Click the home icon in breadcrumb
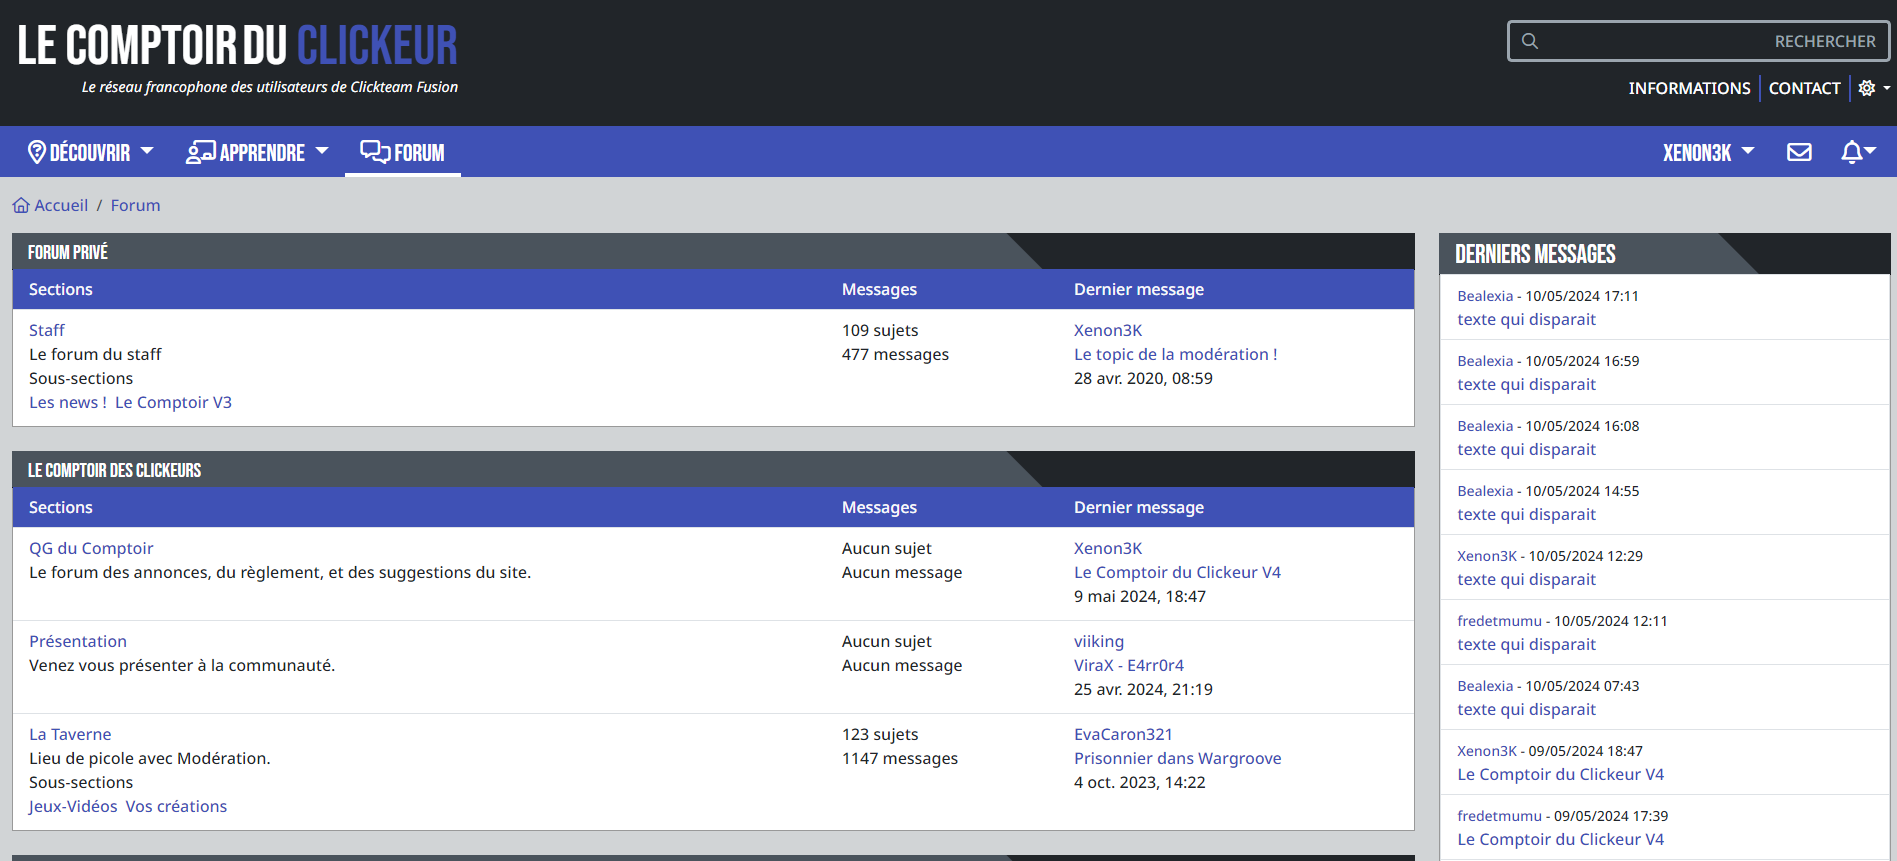1897x861 pixels. pyautogui.click(x=21, y=205)
